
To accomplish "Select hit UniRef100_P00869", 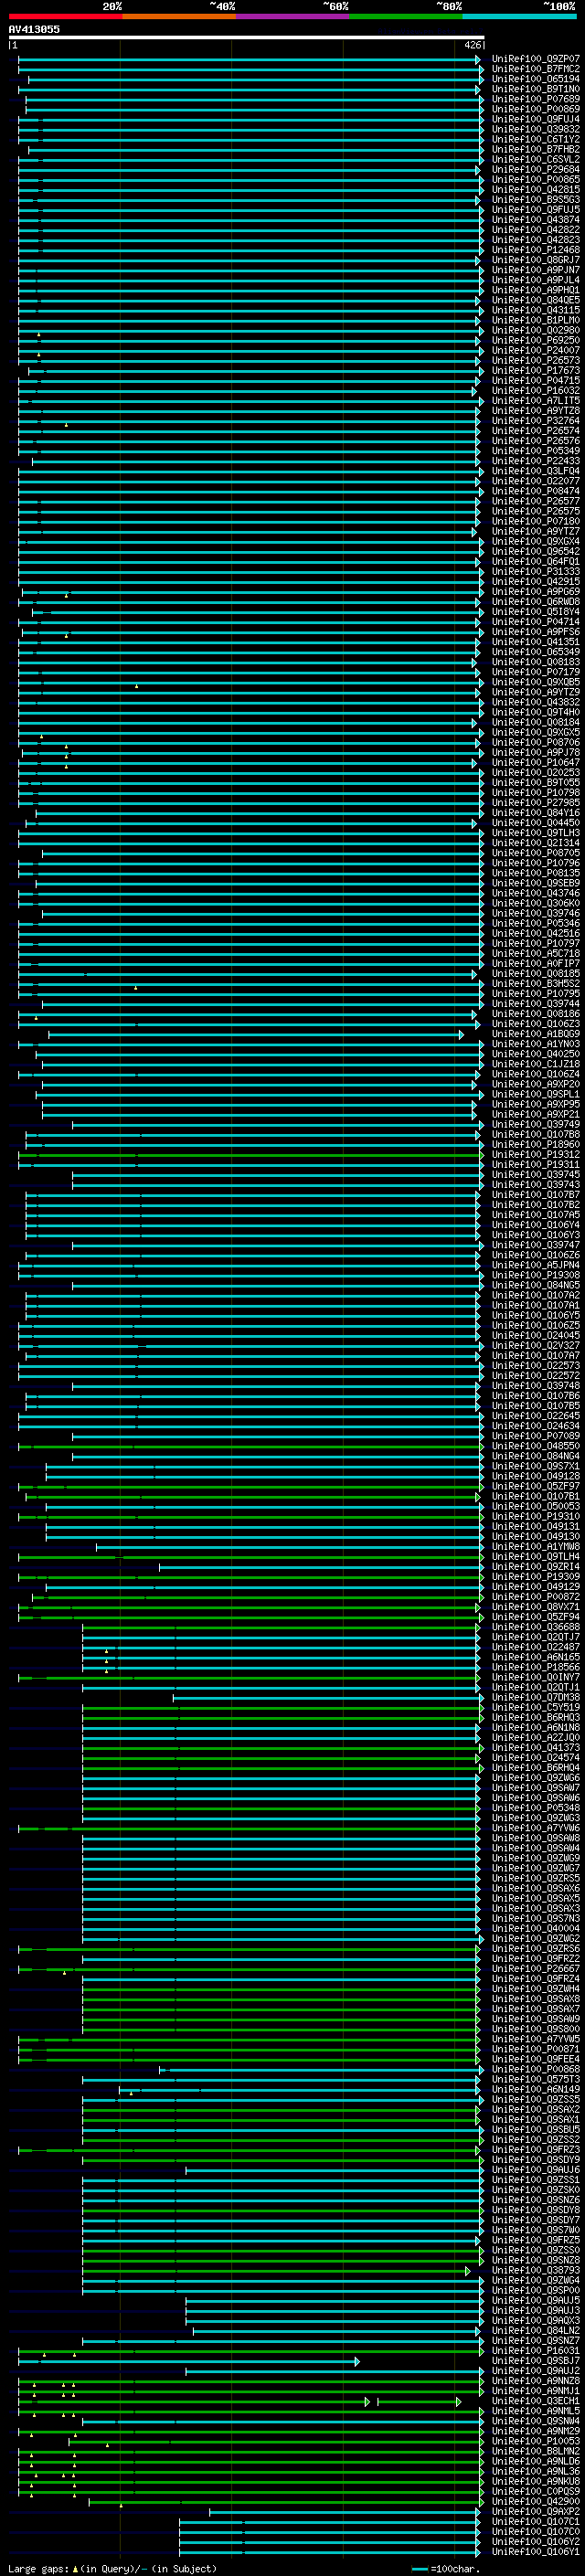I will click(x=535, y=109).
